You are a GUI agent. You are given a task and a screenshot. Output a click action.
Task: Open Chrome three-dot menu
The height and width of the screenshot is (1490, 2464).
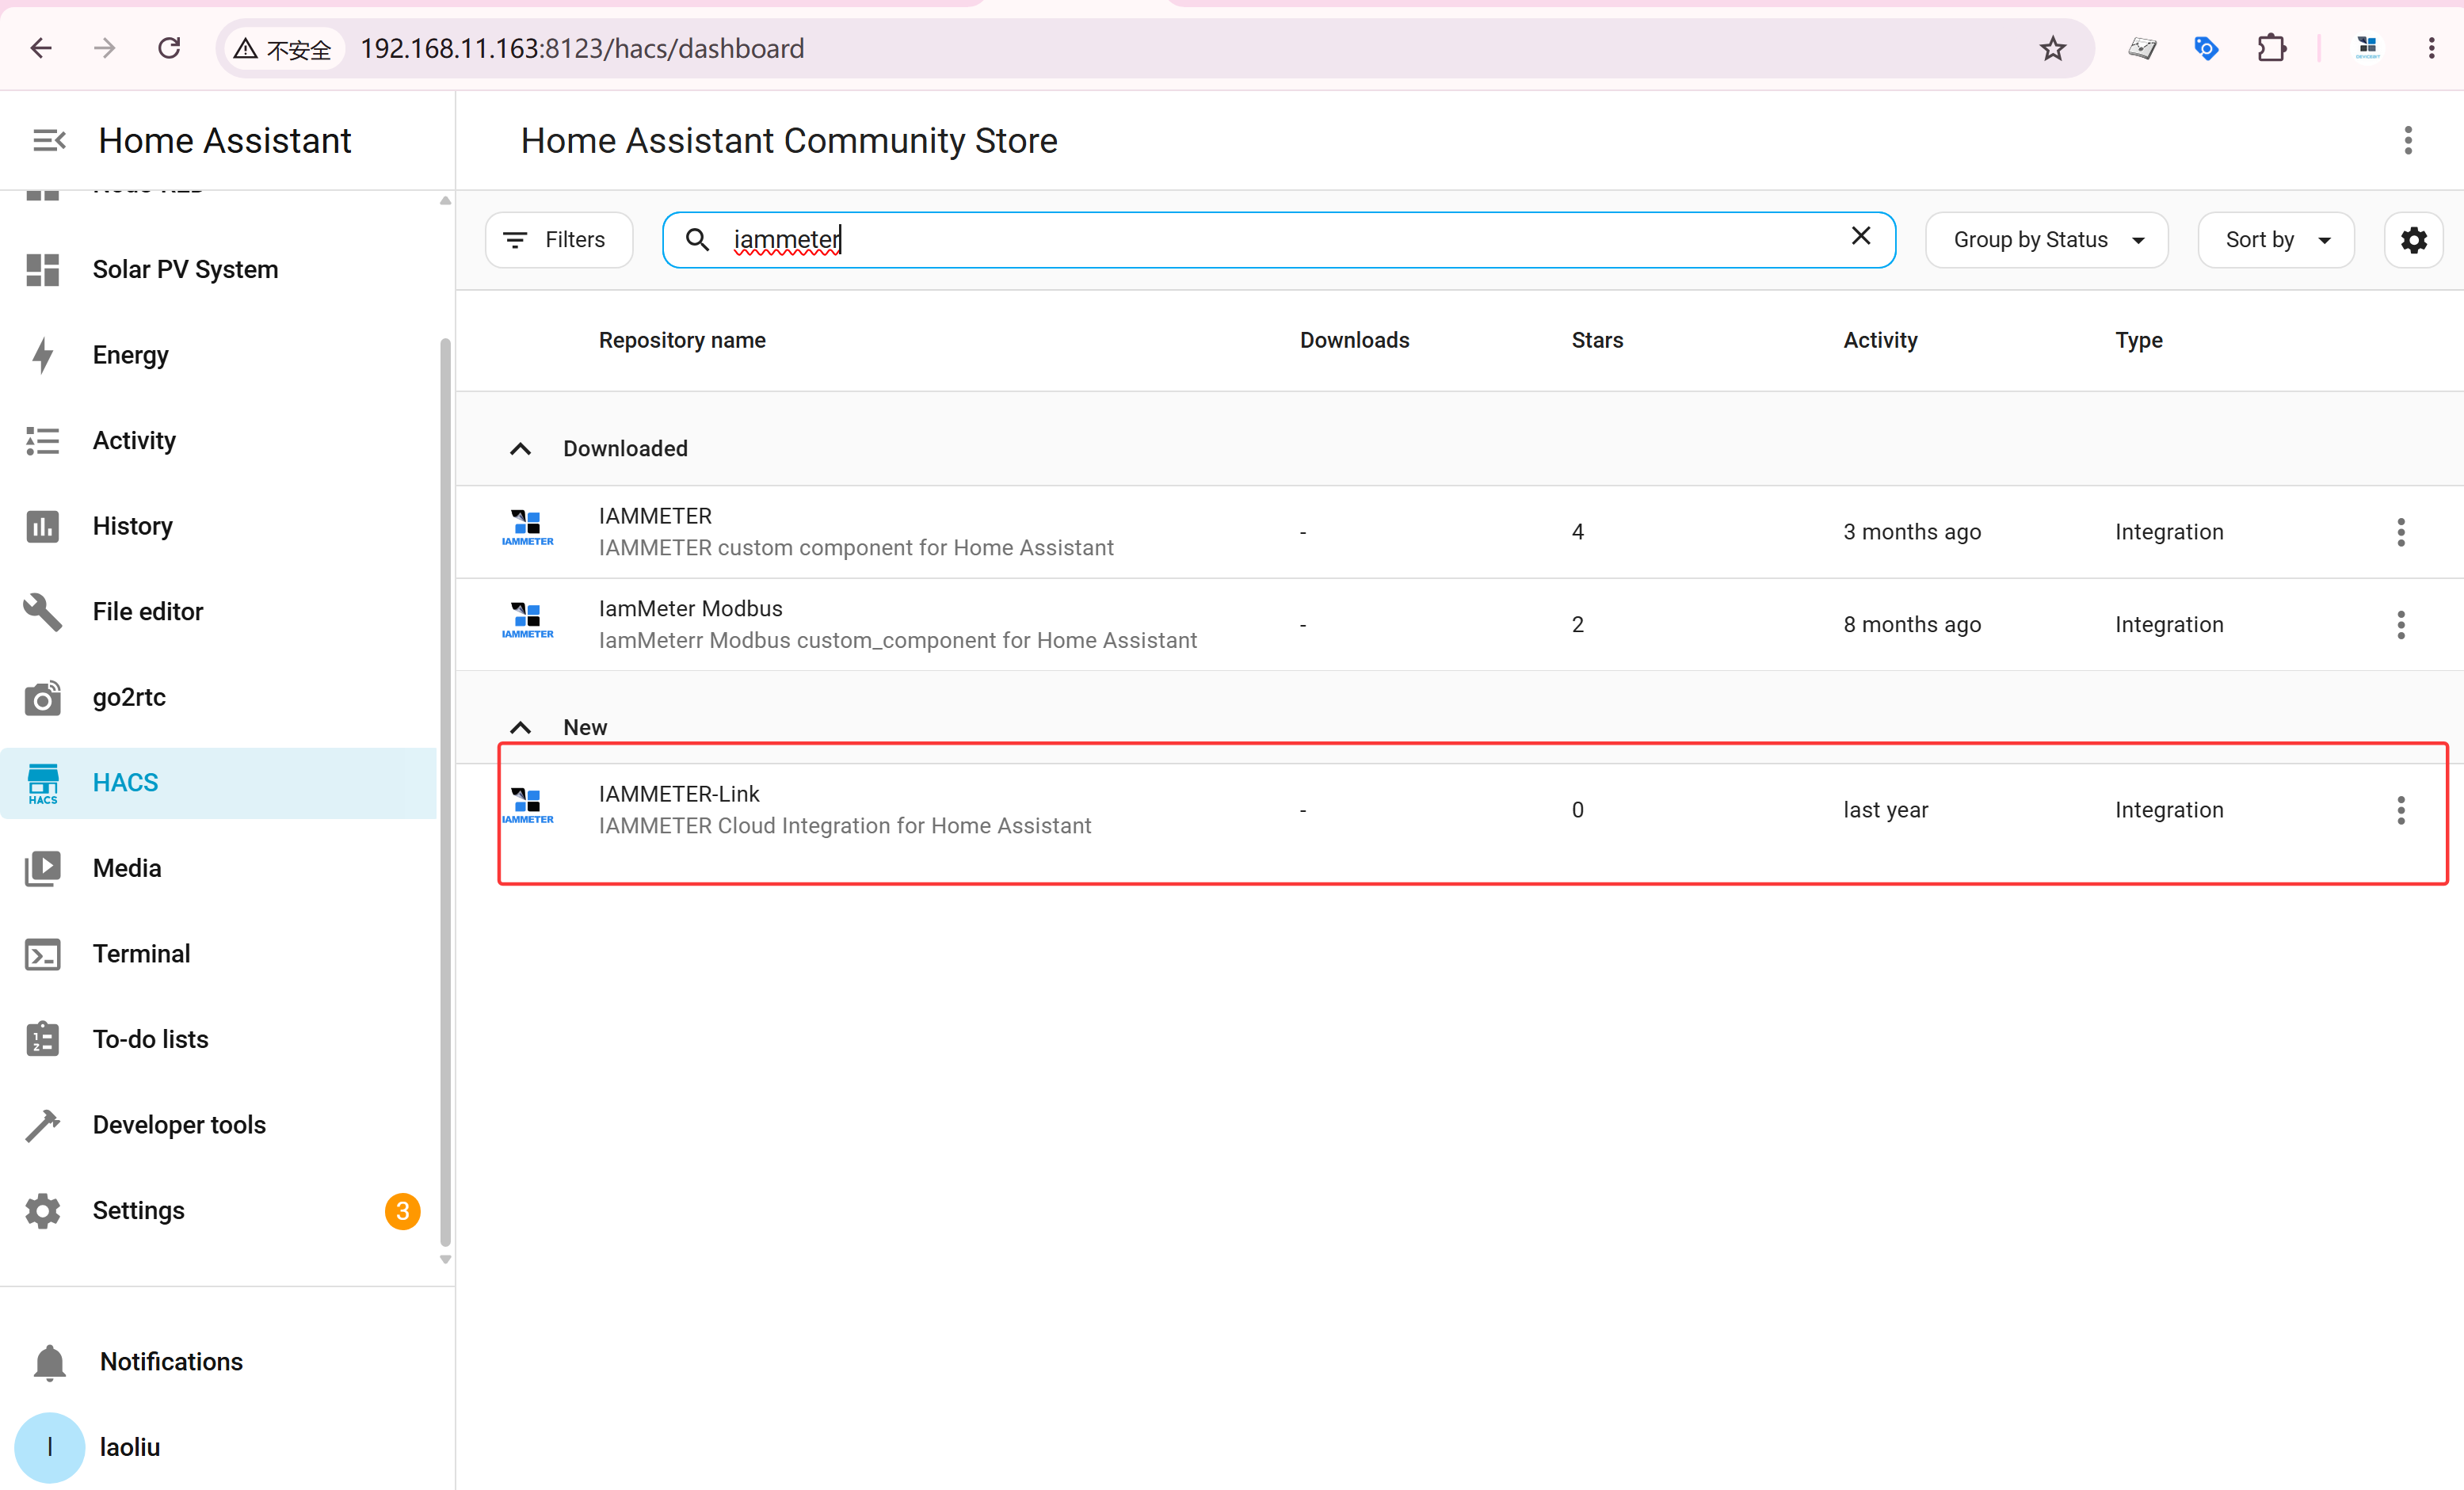pos(2432,48)
